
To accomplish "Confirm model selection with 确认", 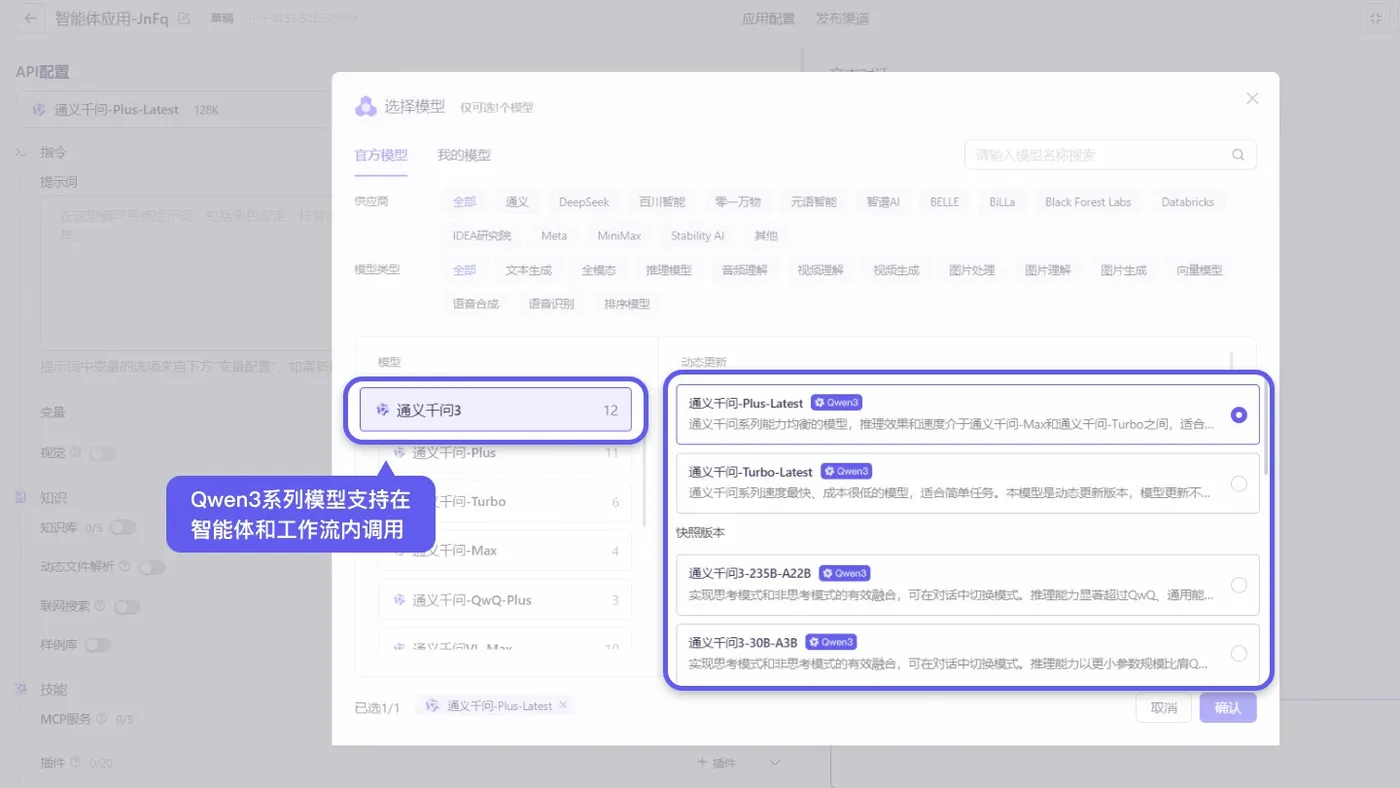I will (1228, 708).
